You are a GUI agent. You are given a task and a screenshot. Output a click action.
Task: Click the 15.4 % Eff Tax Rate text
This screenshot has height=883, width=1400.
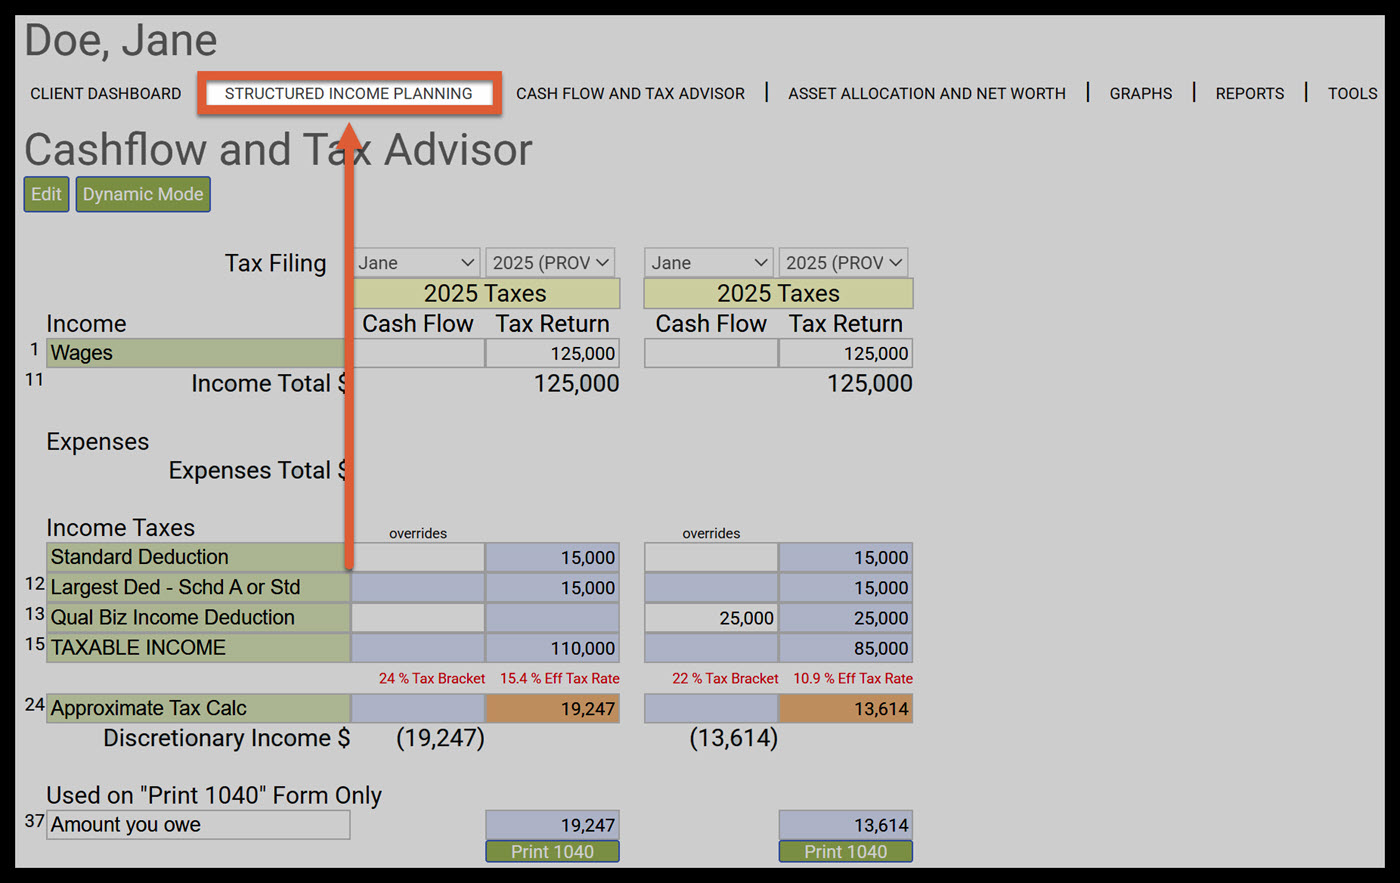[x=560, y=678]
